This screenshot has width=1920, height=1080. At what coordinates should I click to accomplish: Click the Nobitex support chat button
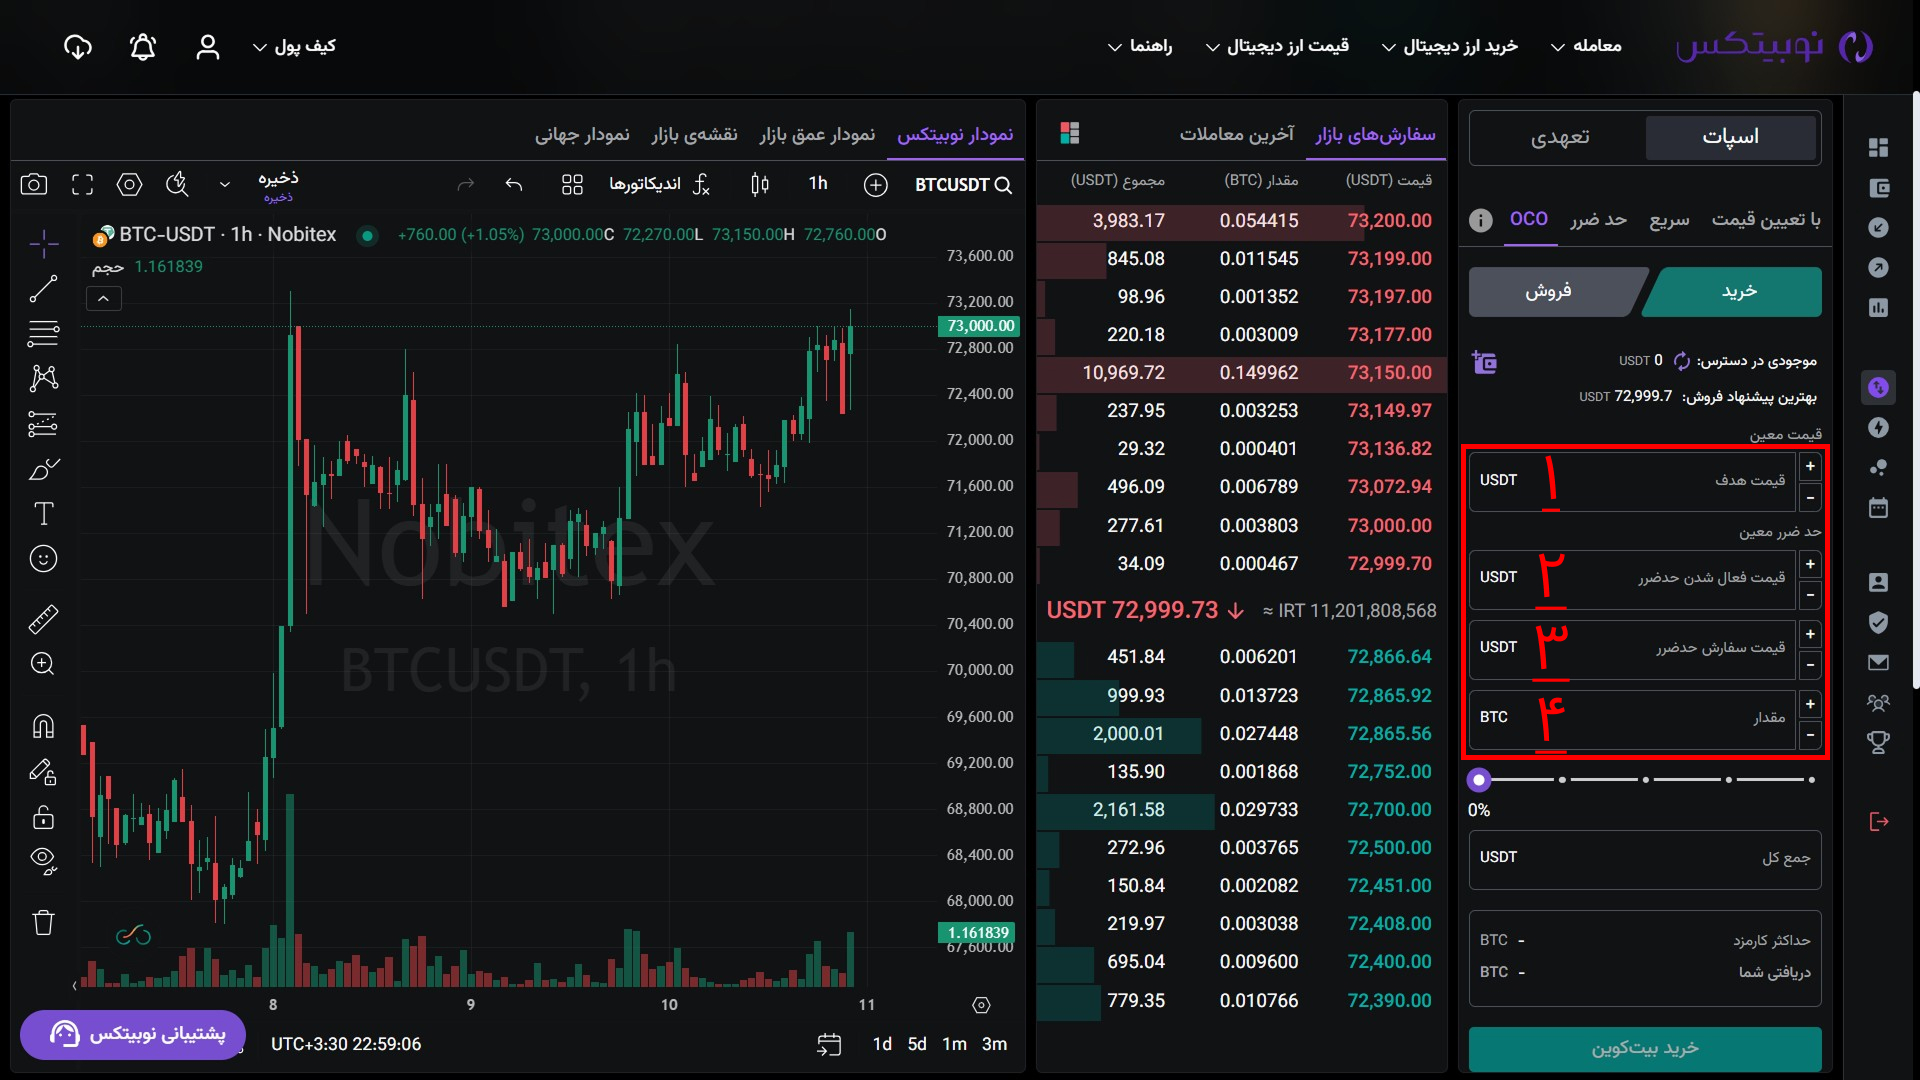click(133, 1034)
